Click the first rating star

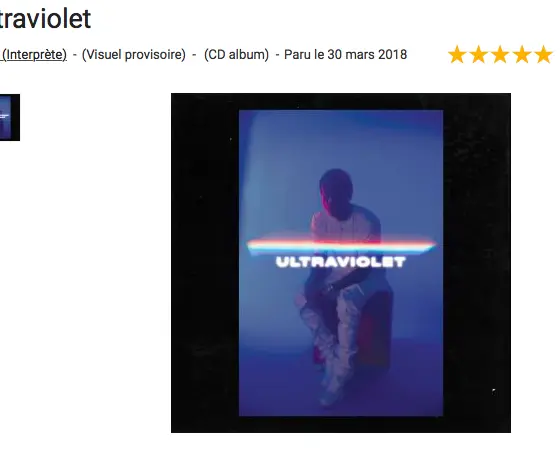pos(457,55)
